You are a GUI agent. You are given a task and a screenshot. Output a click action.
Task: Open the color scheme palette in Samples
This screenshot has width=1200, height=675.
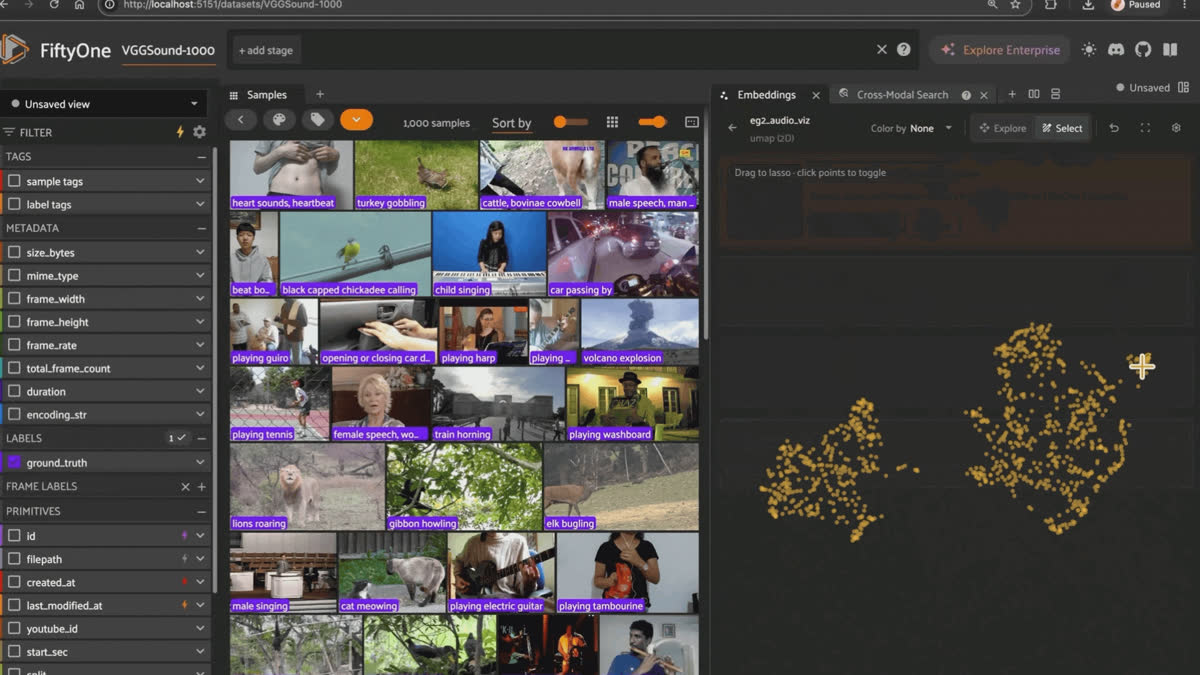point(279,120)
